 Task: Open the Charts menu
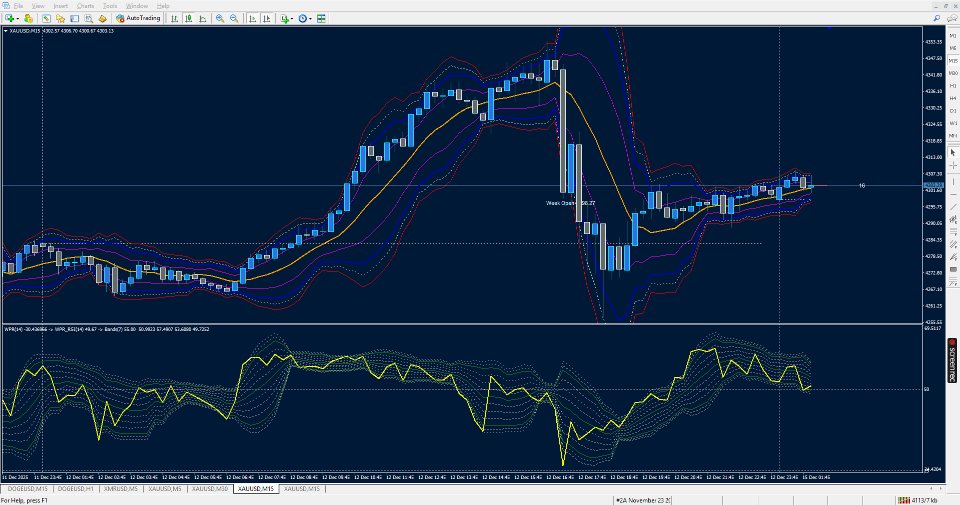(x=86, y=6)
